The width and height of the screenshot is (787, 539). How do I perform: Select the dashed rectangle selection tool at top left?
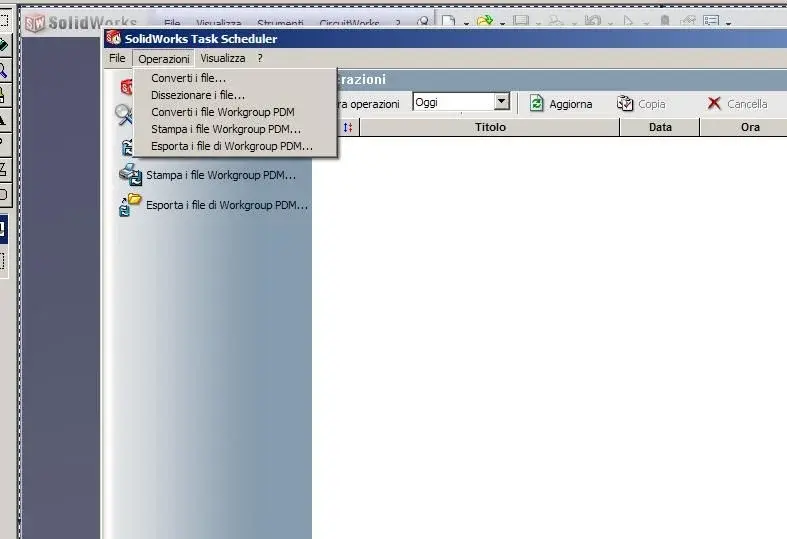click(x=4, y=20)
